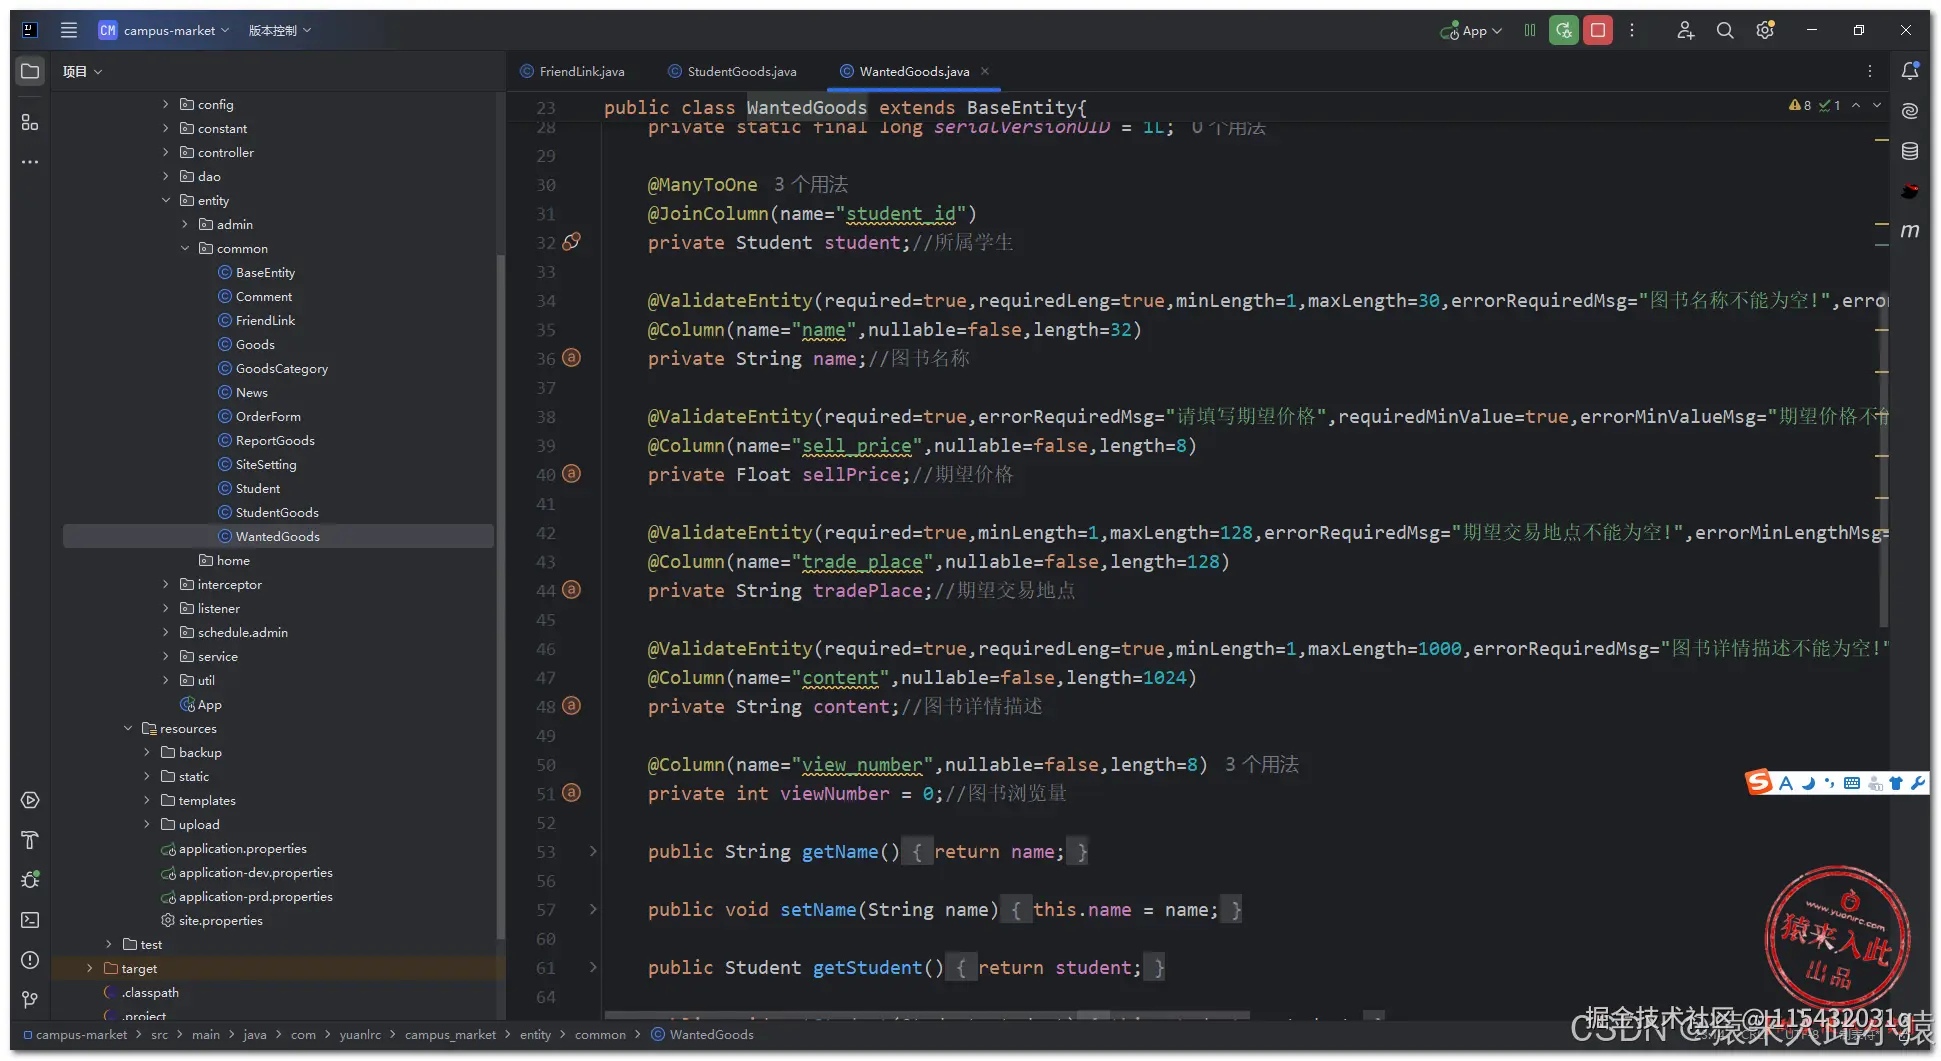Open the Terminal tool window
The height and width of the screenshot is (1061, 1941).
pyautogui.click(x=30, y=920)
